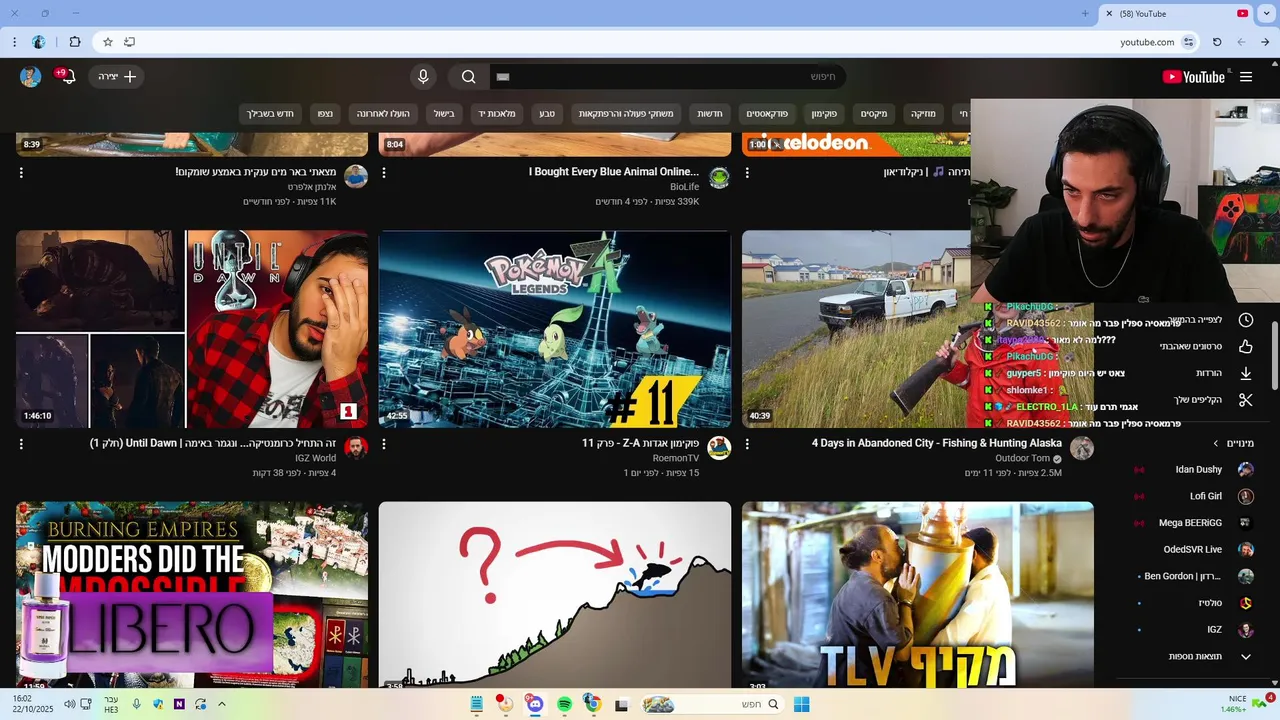Select the פוקימון filter chip
1280x720 pixels.
[824, 114]
